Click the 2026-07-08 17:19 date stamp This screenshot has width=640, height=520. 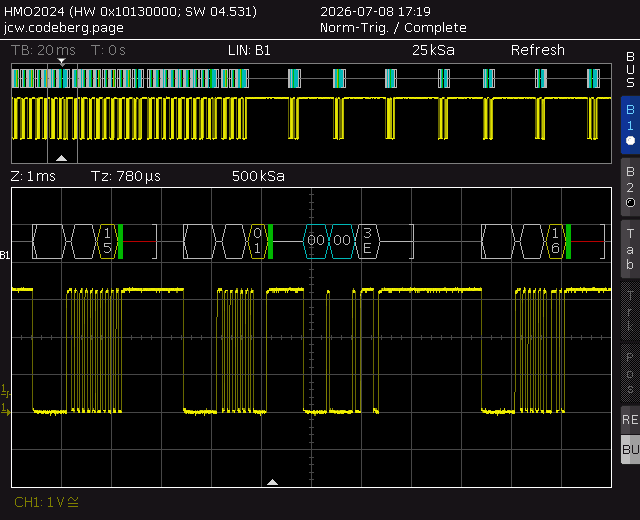pos(375,11)
